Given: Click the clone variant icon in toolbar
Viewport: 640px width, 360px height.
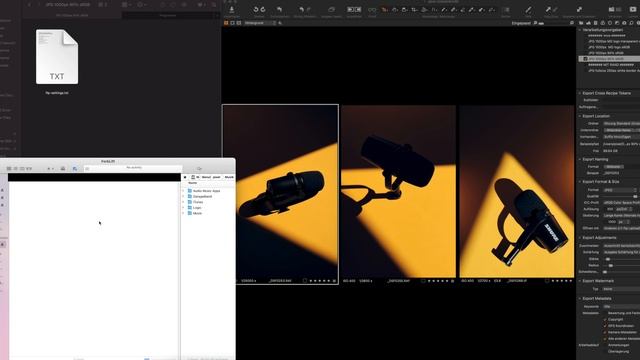Looking at the screenshot, I should (331, 9).
